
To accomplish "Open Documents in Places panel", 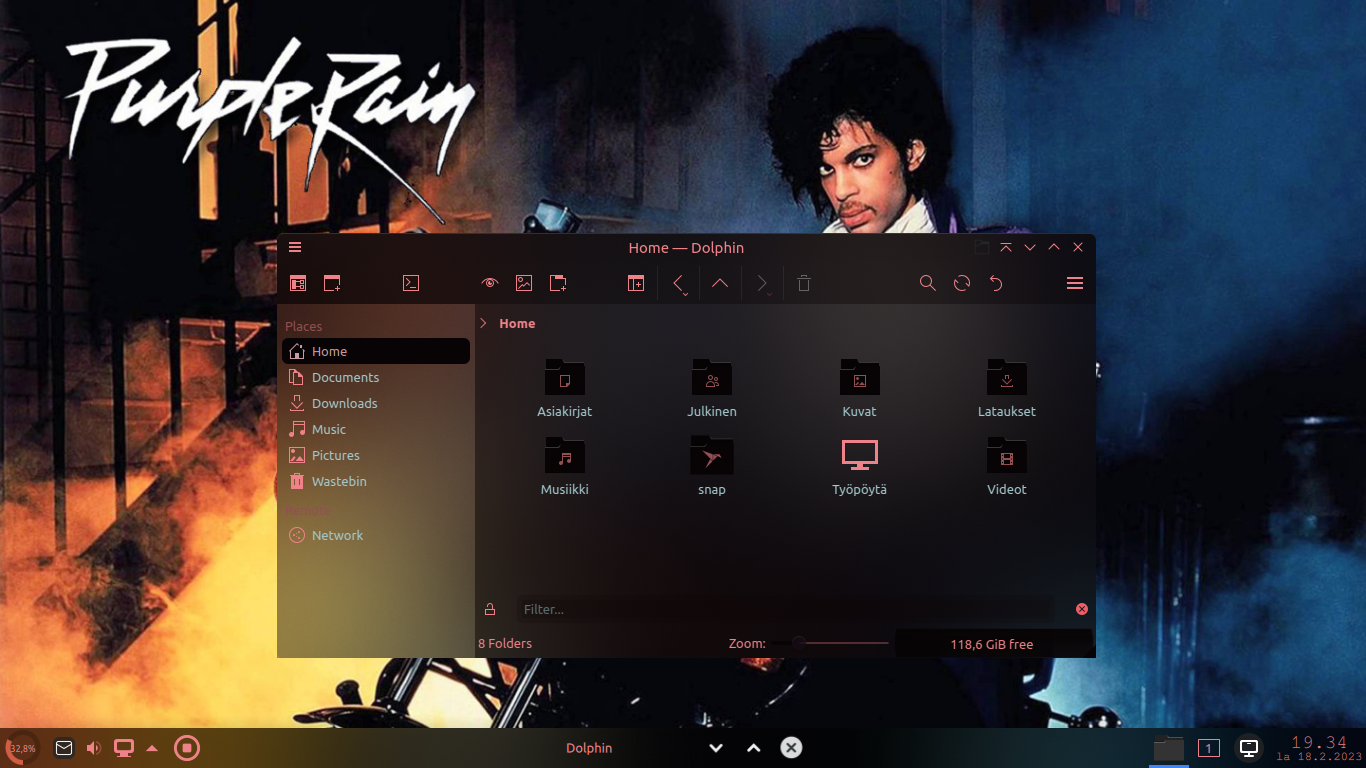I will 376,377.
